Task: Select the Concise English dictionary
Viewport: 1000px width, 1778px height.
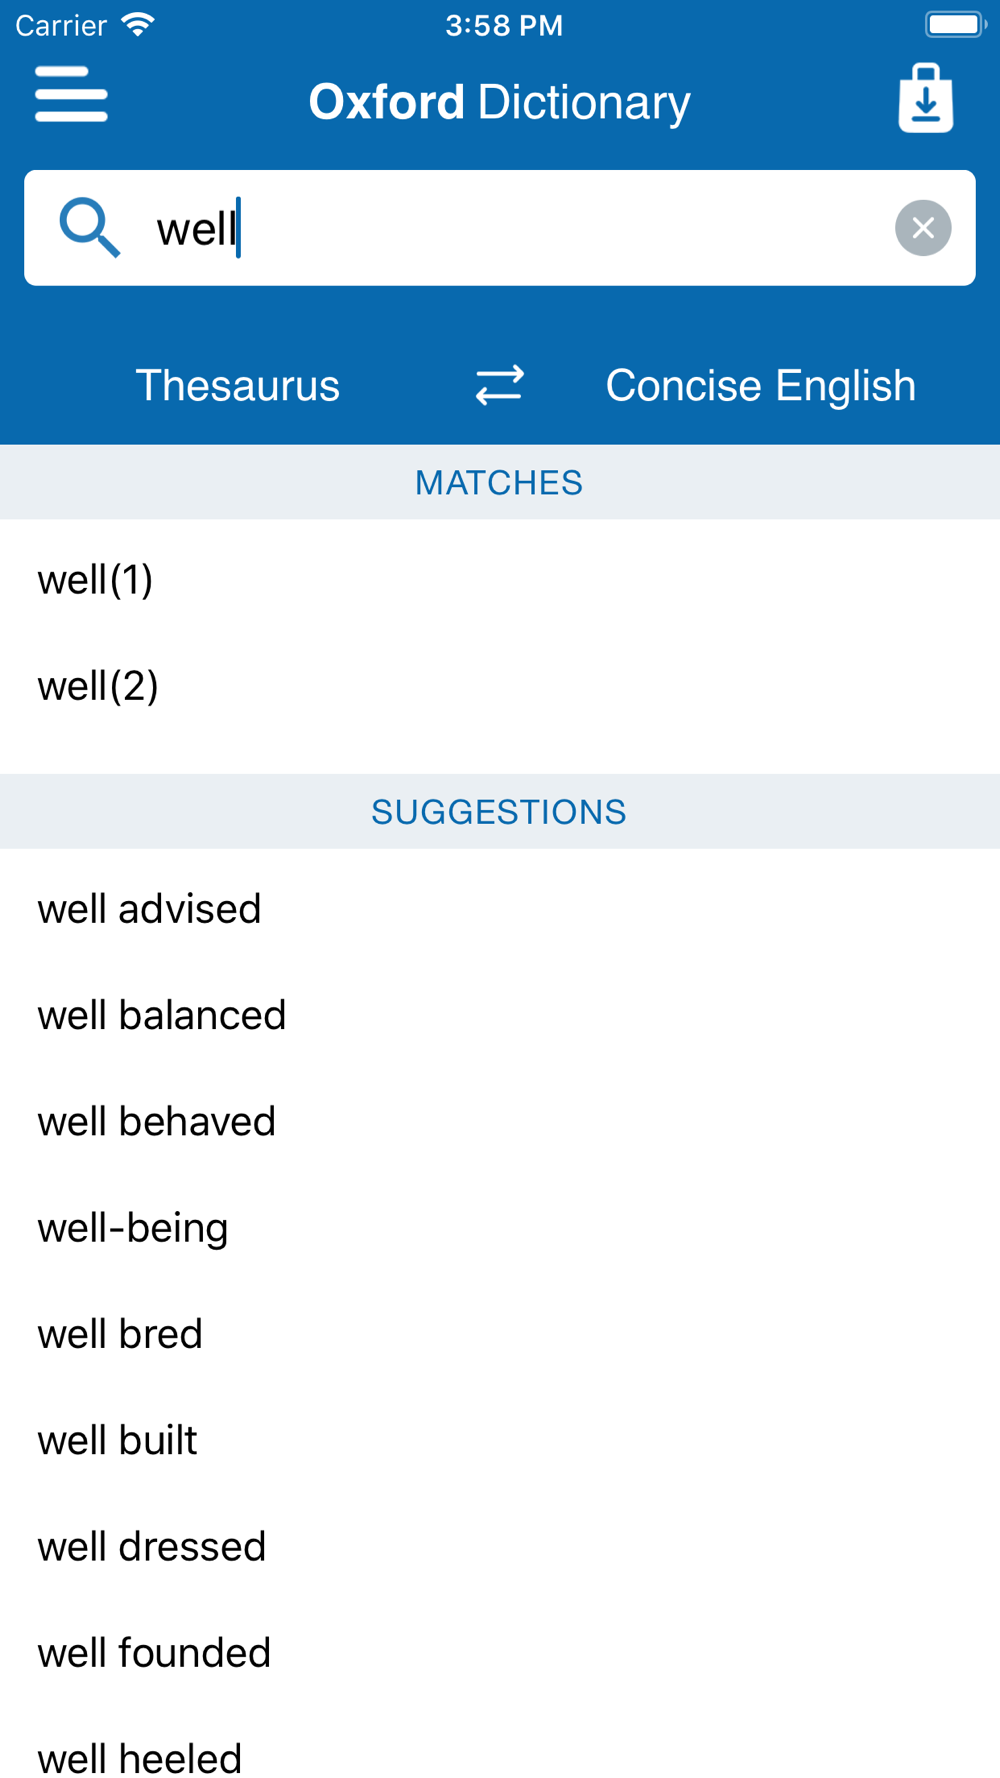Action: click(x=760, y=385)
